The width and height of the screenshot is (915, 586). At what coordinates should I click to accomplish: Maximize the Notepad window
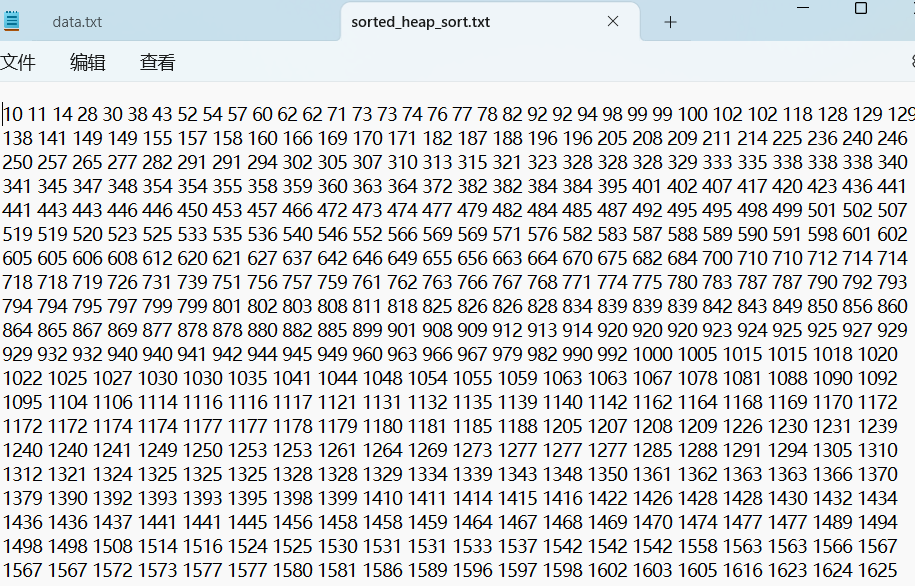pyautogui.click(x=860, y=7)
